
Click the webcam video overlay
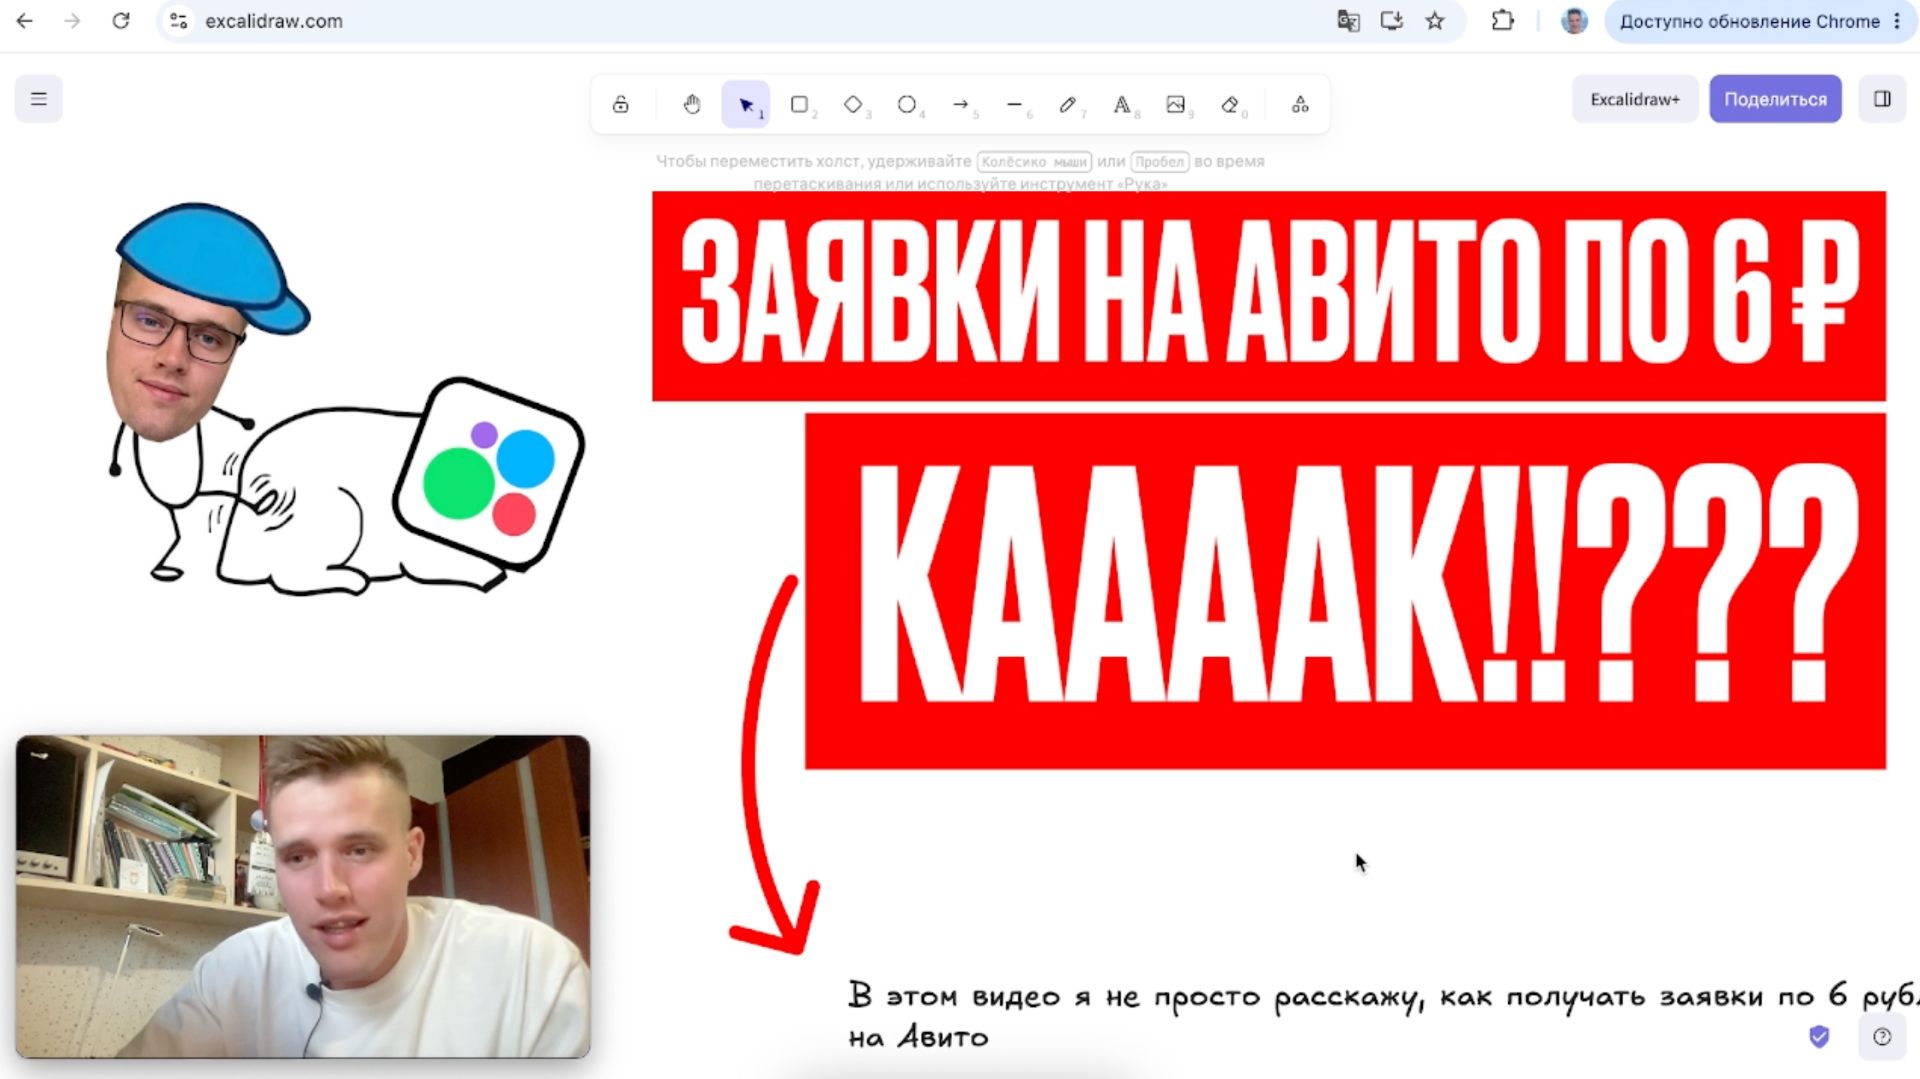pyautogui.click(x=303, y=897)
